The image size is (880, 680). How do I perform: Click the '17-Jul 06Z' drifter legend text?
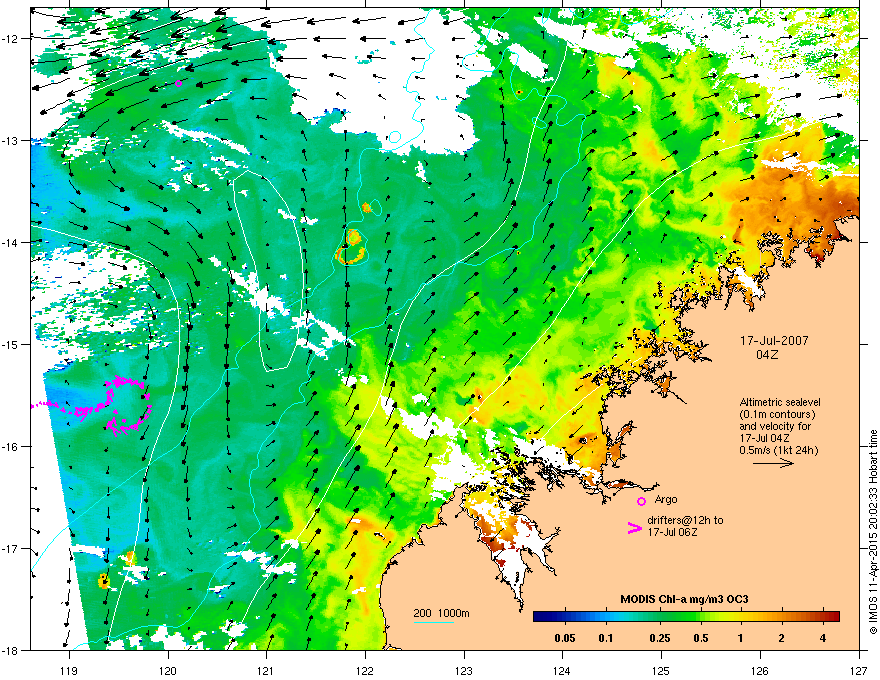click(x=672, y=532)
